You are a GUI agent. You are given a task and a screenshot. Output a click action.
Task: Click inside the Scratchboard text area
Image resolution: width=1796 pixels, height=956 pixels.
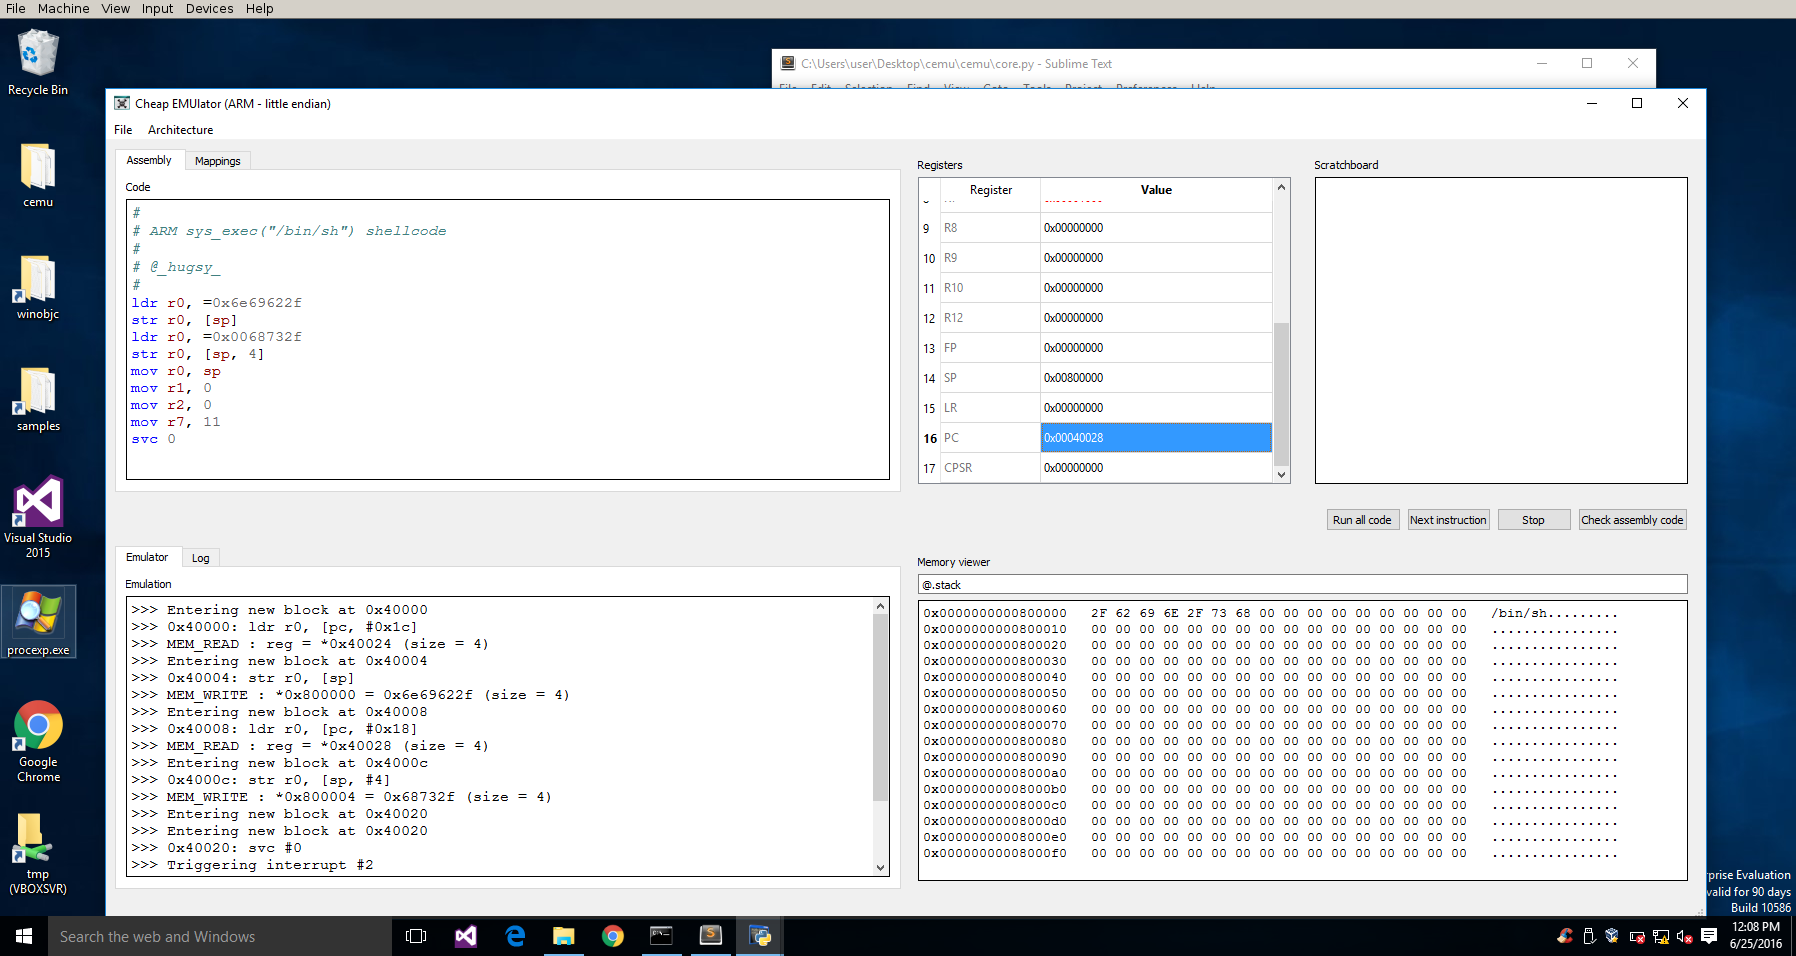(1500, 330)
